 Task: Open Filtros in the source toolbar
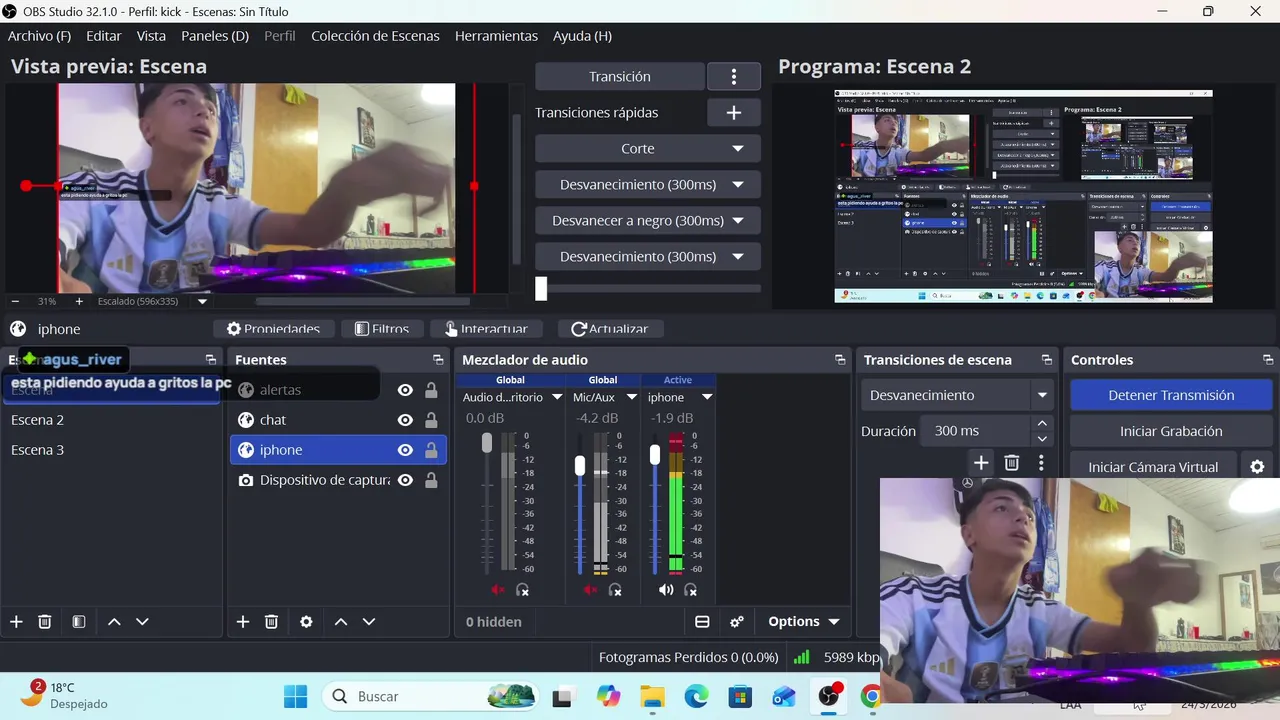pos(381,329)
